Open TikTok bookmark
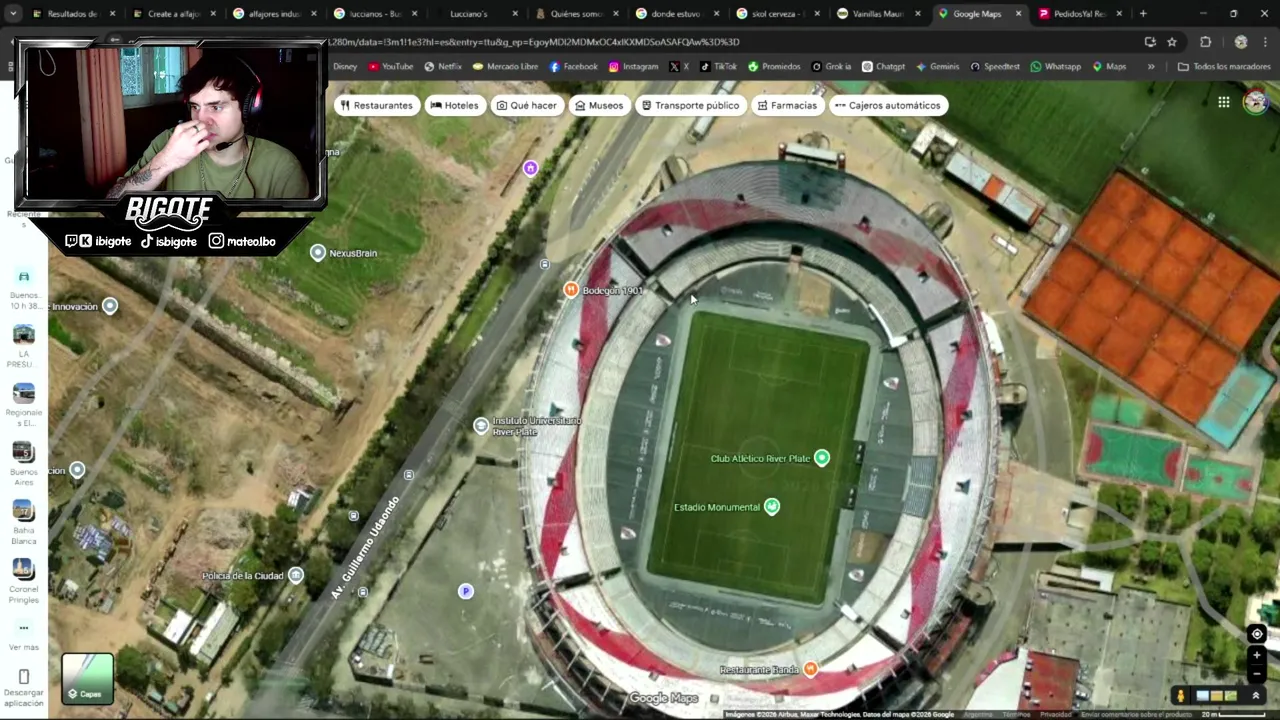Image resolution: width=1280 pixels, height=720 pixels. (718, 67)
